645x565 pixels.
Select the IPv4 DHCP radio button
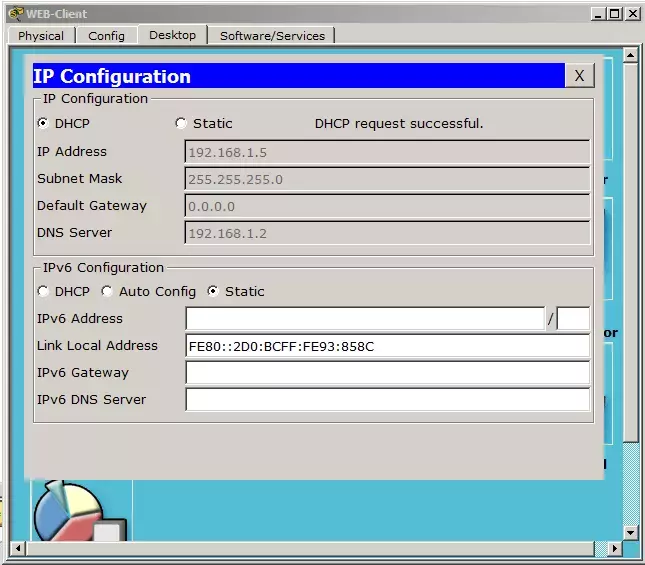pyautogui.click(x=43, y=123)
